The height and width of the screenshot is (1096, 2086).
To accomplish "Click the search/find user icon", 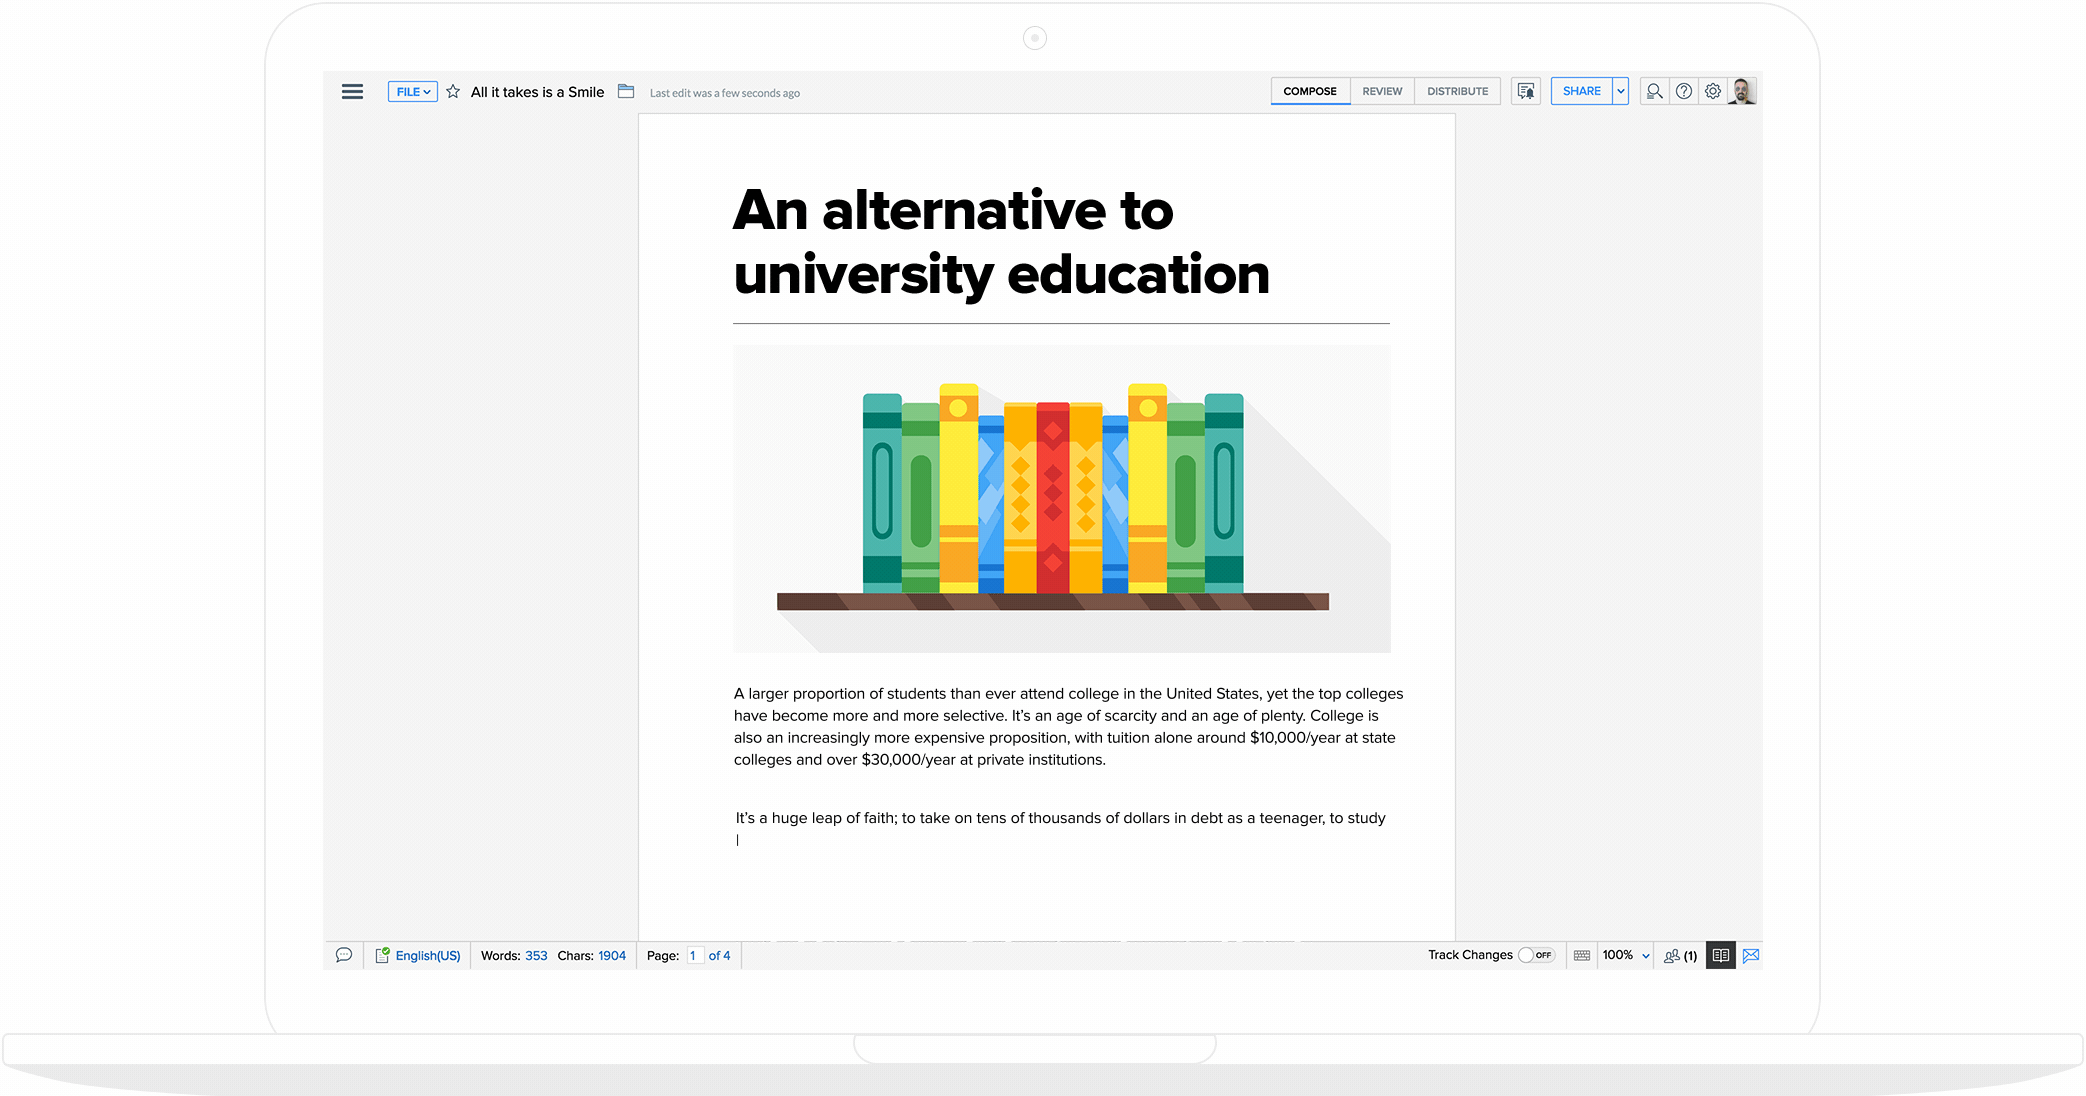I will click(x=1653, y=92).
